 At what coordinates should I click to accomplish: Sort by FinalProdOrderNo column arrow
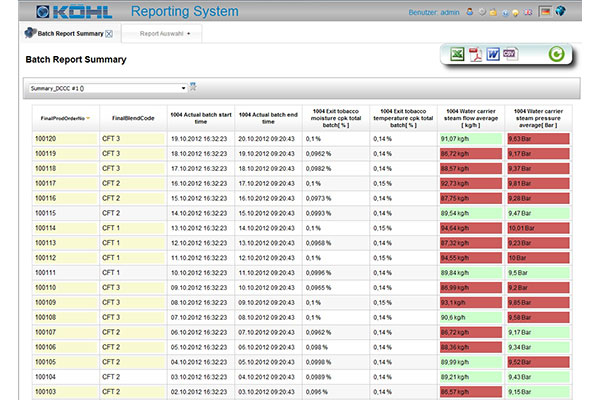click(x=86, y=117)
